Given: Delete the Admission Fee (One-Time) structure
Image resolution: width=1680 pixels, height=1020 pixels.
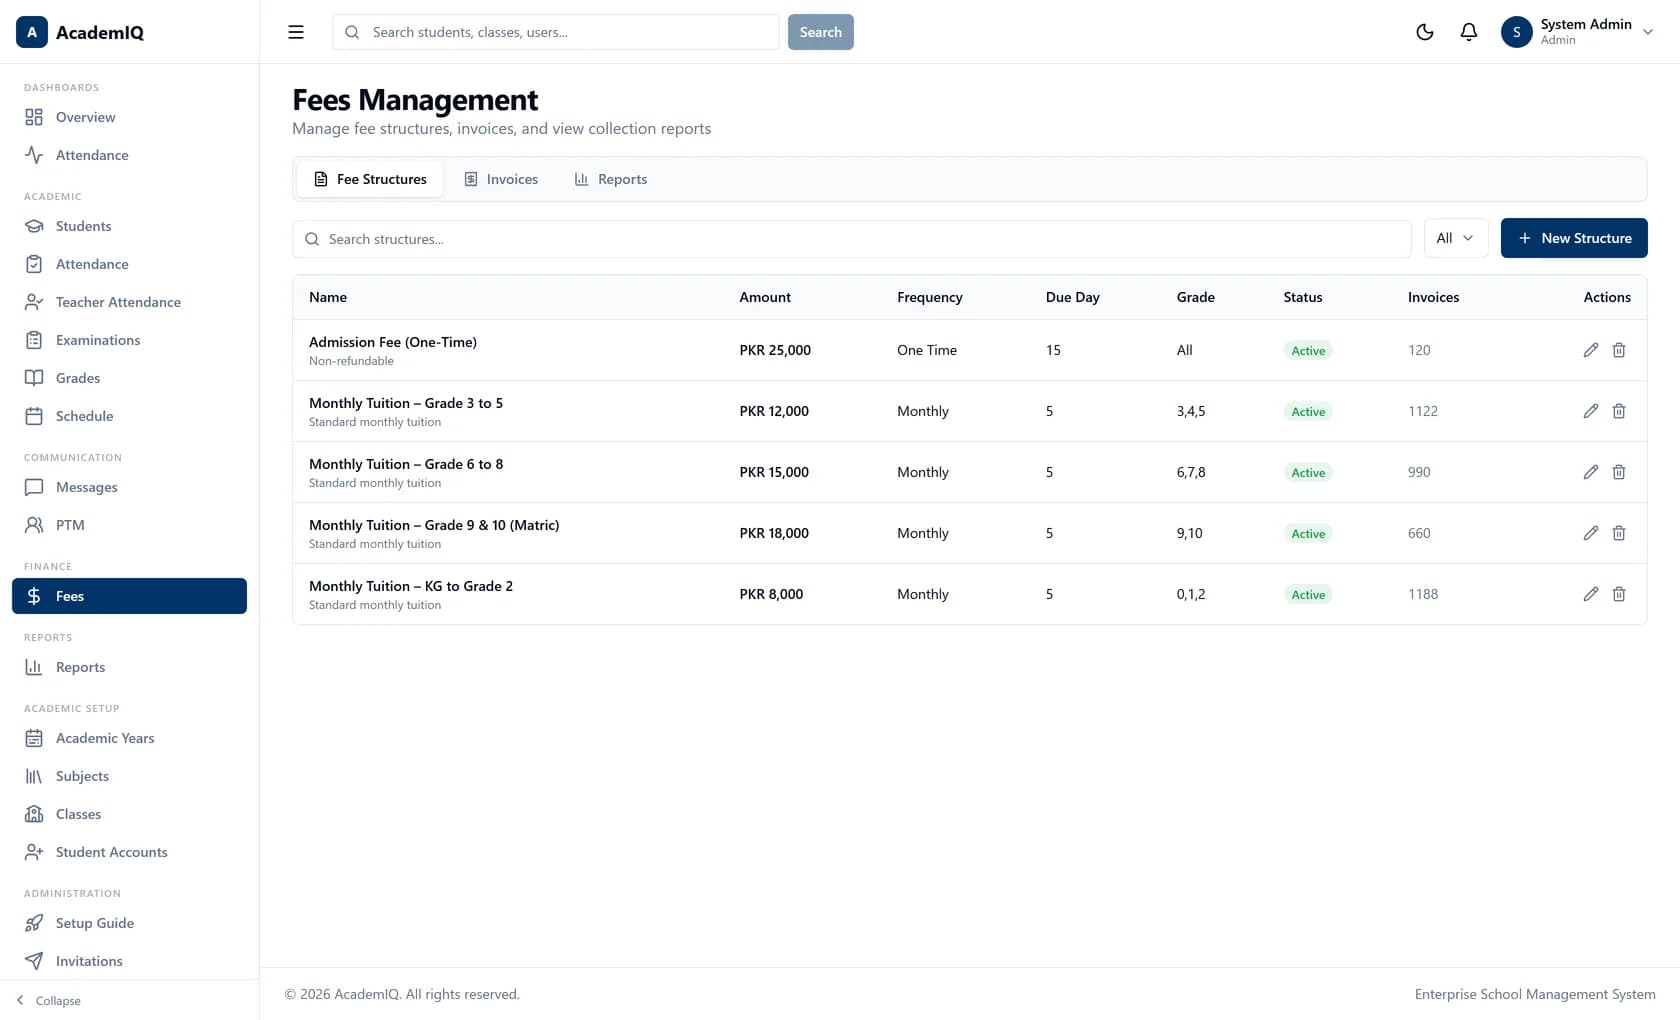Looking at the screenshot, I should [1619, 350].
